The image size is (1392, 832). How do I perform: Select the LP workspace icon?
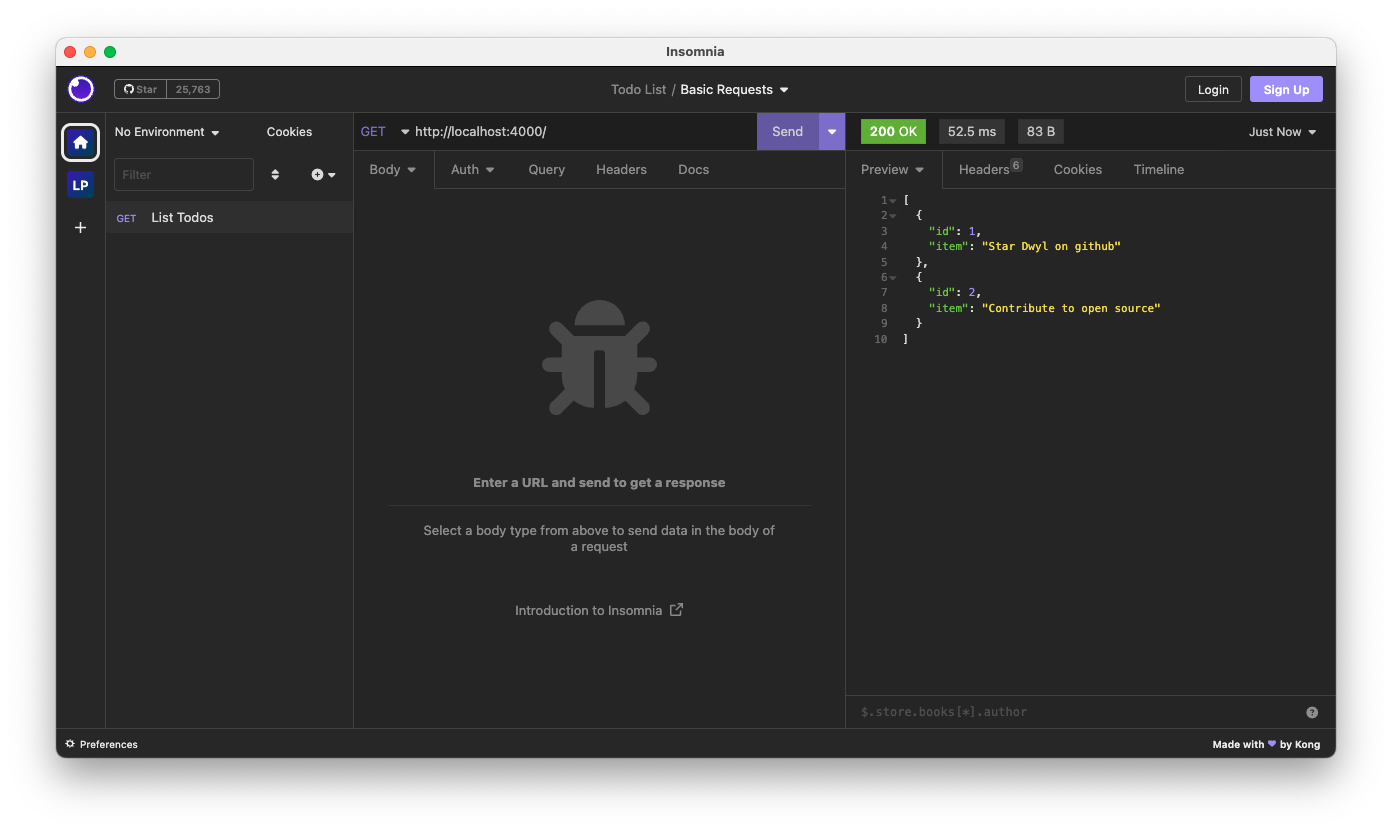click(81, 185)
